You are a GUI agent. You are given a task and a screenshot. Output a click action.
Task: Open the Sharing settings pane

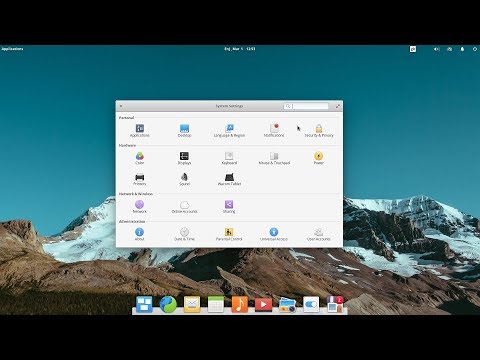[229, 207]
